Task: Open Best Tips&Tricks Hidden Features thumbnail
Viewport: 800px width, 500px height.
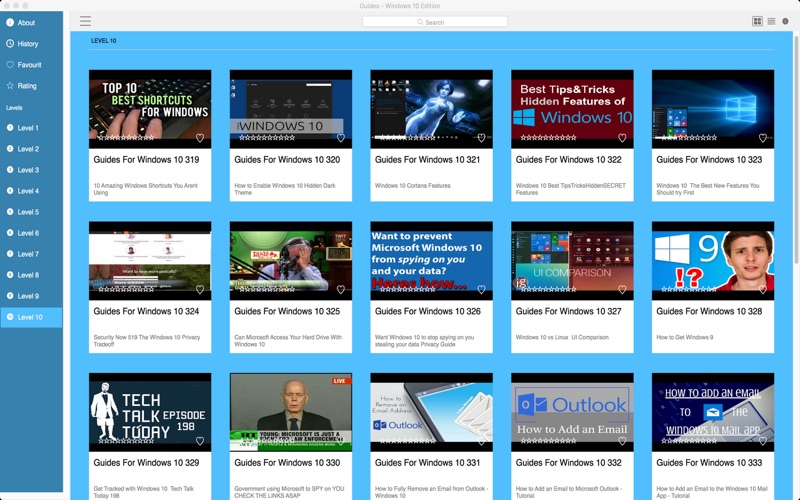Action: click(x=572, y=109)
